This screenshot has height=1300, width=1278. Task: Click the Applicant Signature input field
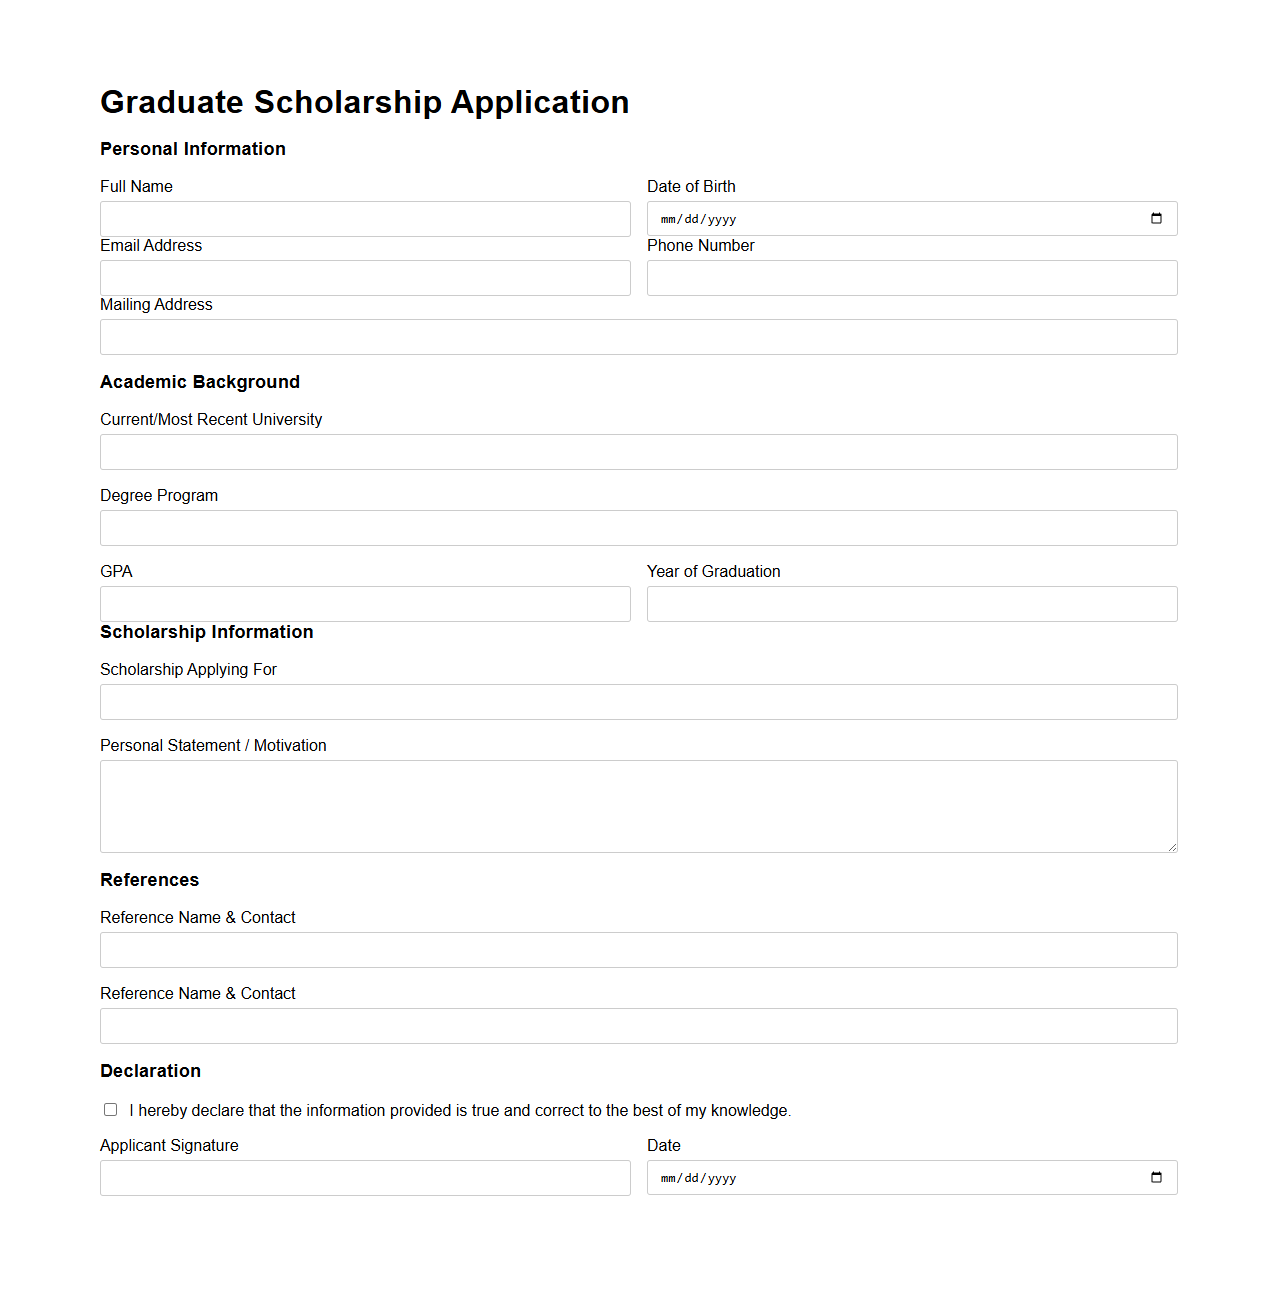point(364,1177)
